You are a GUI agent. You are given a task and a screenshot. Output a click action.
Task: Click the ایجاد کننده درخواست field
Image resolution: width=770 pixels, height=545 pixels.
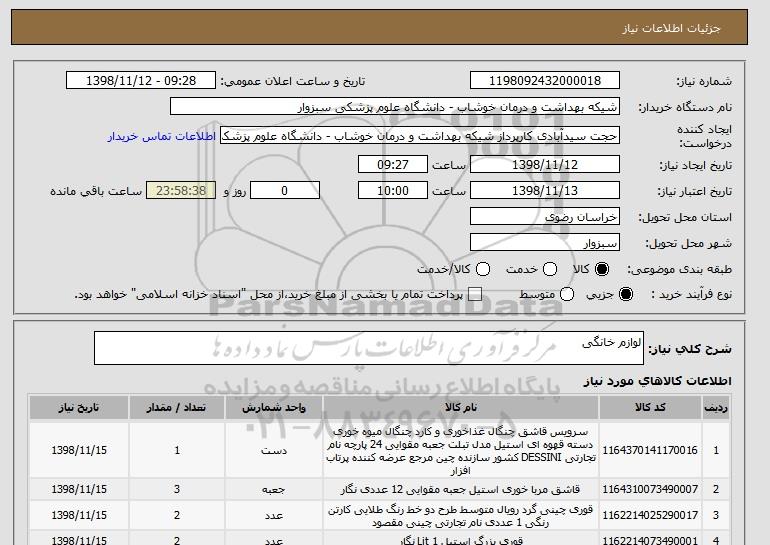(420, 136)
